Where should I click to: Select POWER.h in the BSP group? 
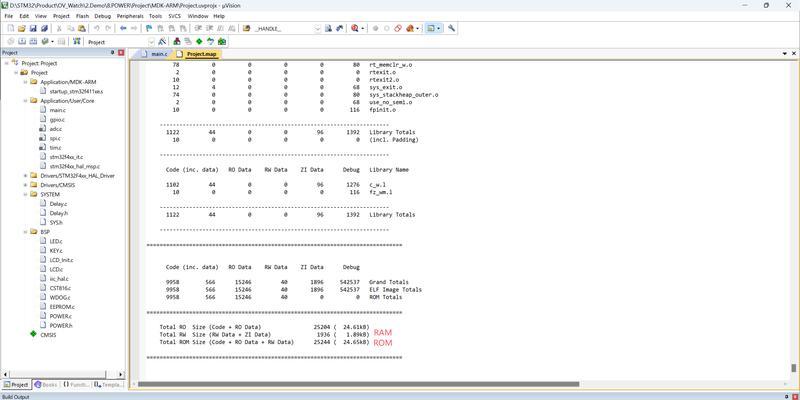(x=61, y=325)
